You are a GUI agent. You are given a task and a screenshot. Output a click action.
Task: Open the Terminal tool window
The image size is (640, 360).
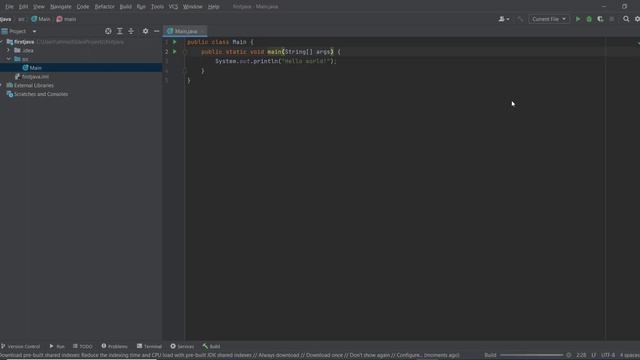point(149,346)
